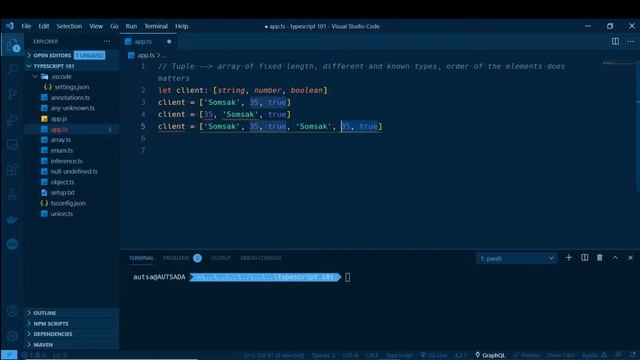The image size is (640, 360).
Task: Open the Terminal menu
Action: click(156, 26)
